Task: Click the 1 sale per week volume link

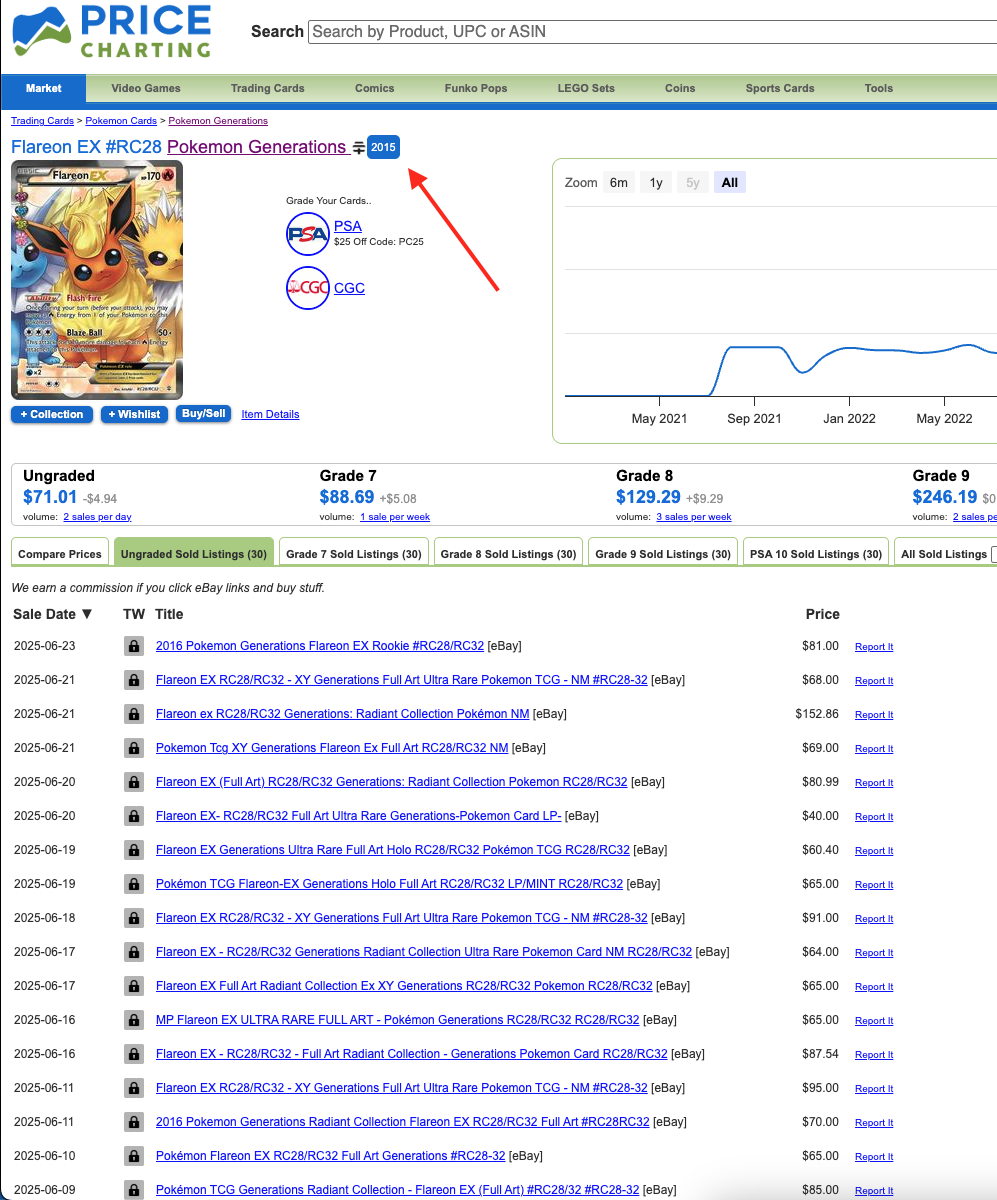Action: tap(395, 517)
